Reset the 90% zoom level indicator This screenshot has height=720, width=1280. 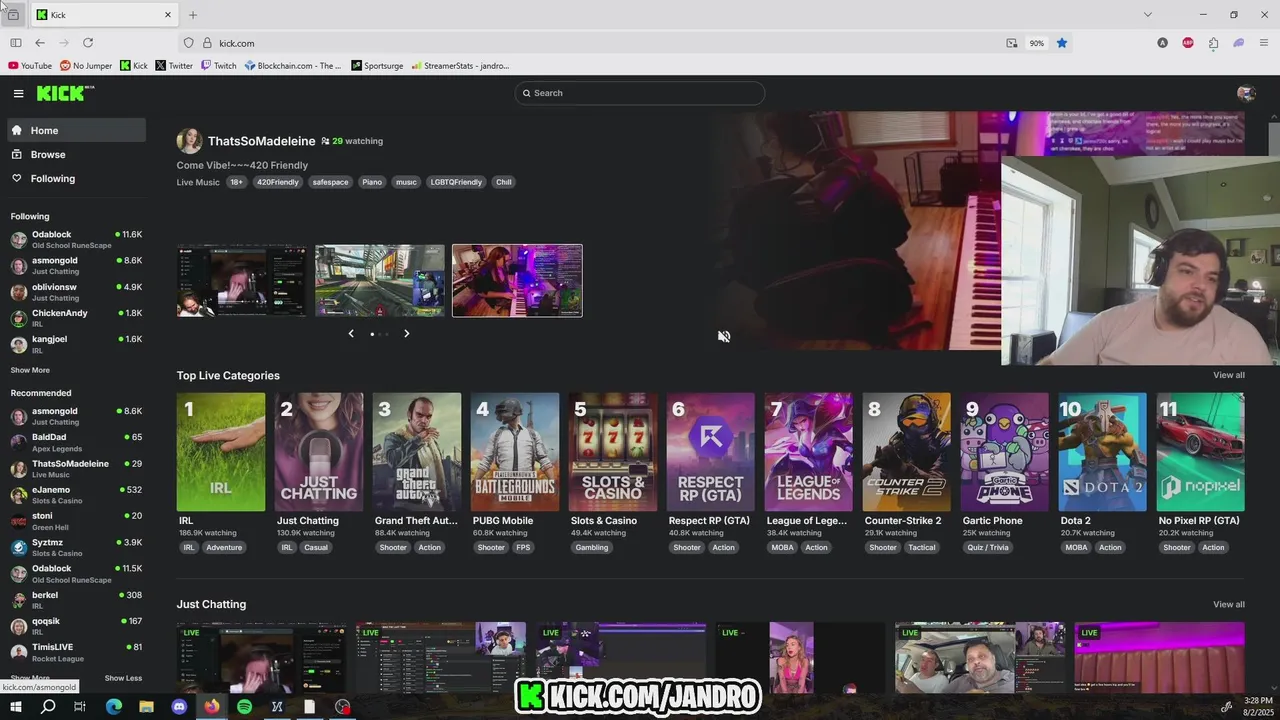[1037, 43]
